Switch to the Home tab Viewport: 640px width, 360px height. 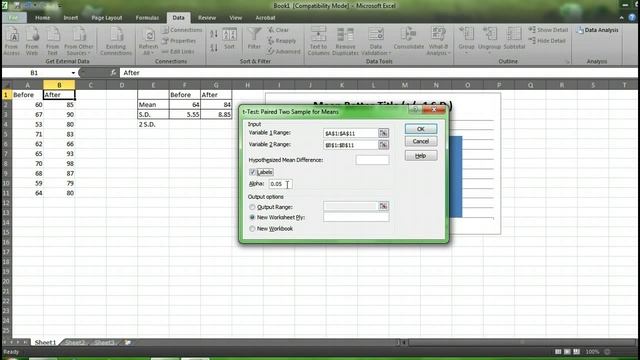coord(42,18)
